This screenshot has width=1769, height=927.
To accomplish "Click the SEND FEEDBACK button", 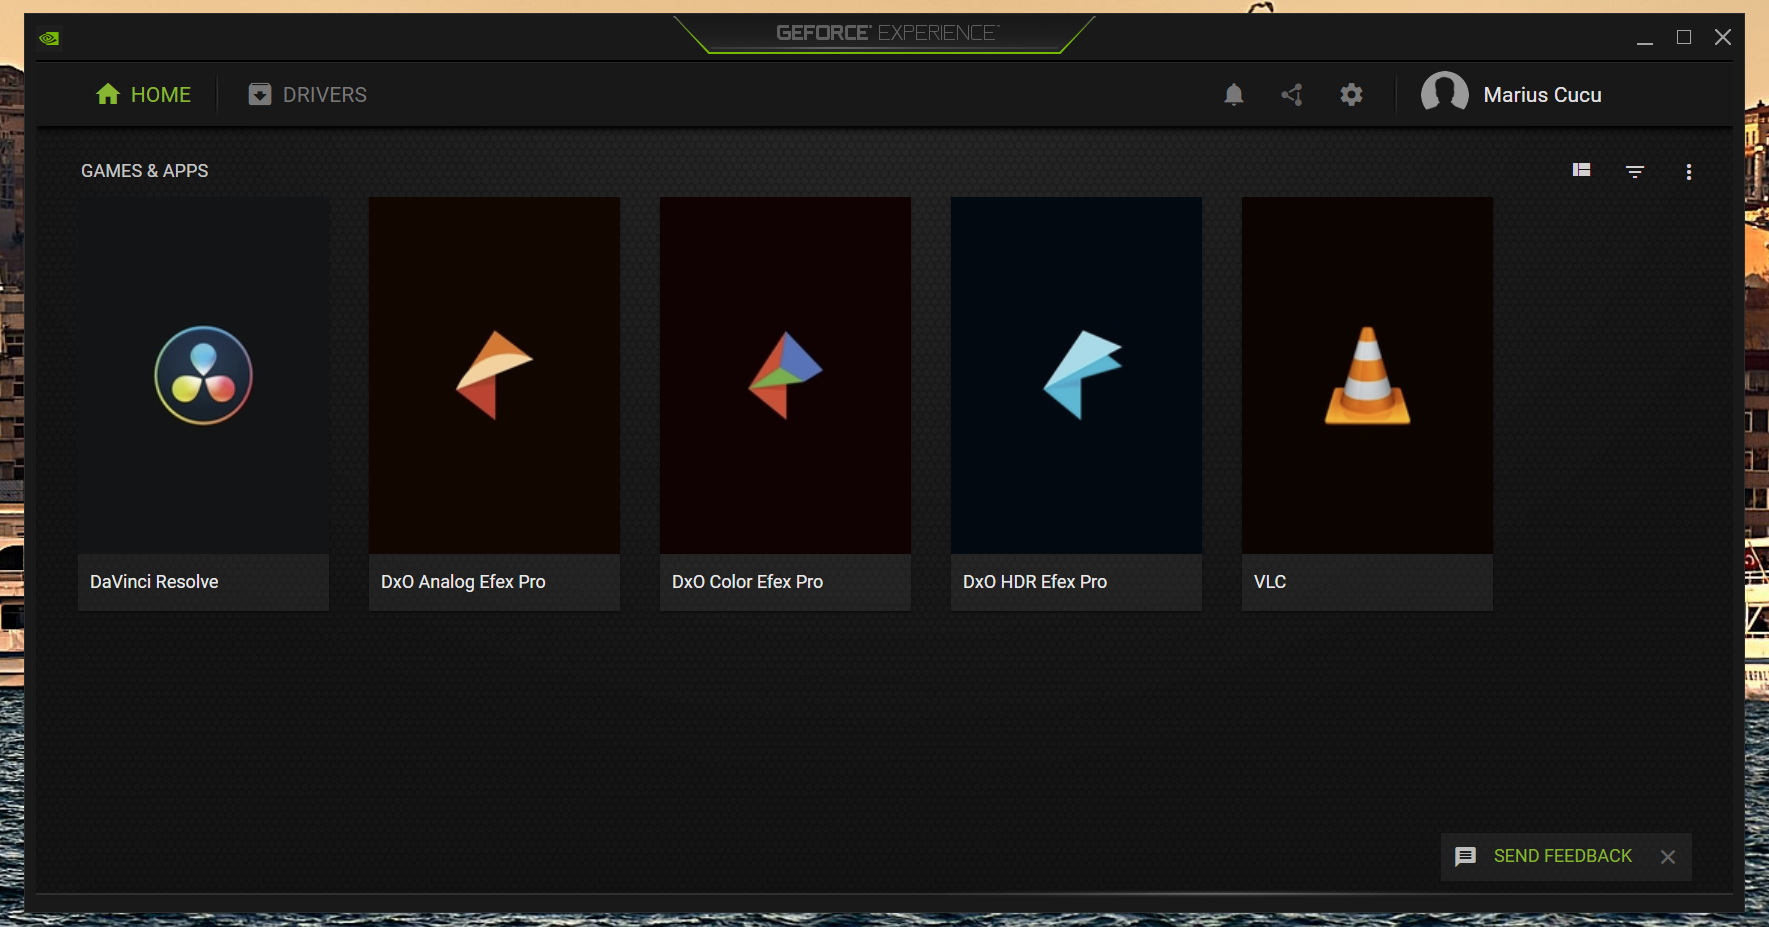I will coord(1562,857).
